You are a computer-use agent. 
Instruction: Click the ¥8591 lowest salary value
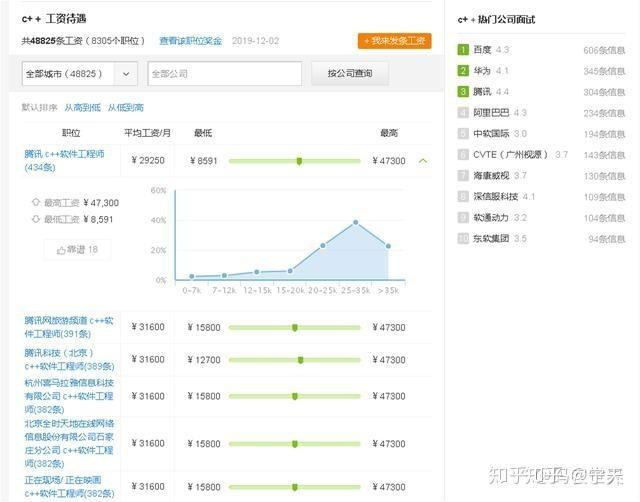pyautogui.click(x=203, y=161)
